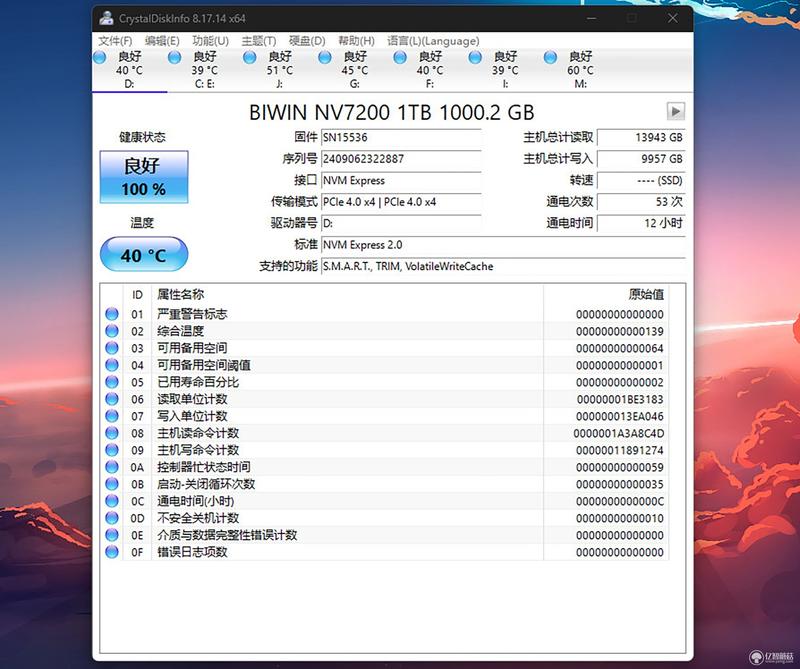Image resolution: width=800 pixels, height=669 pixels.
Task: Click the status dot for 已用寿命百分比
Action: pyautogui.click(x=112, y=382)
